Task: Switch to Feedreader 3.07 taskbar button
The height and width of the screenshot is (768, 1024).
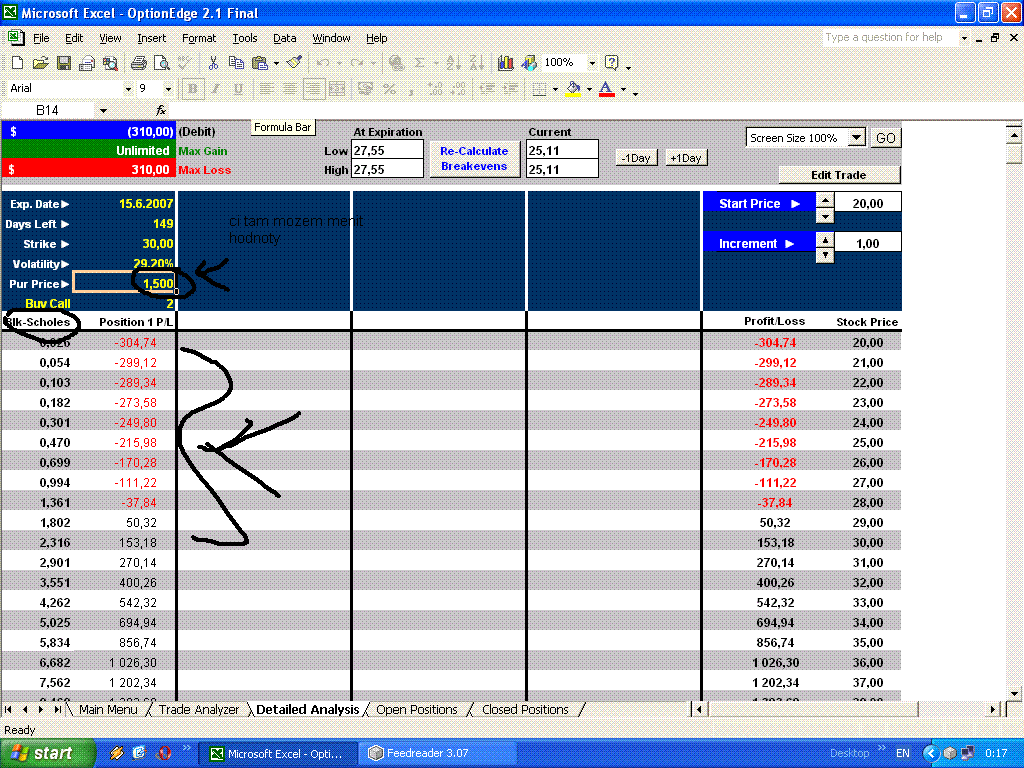Action: (439, 753)
